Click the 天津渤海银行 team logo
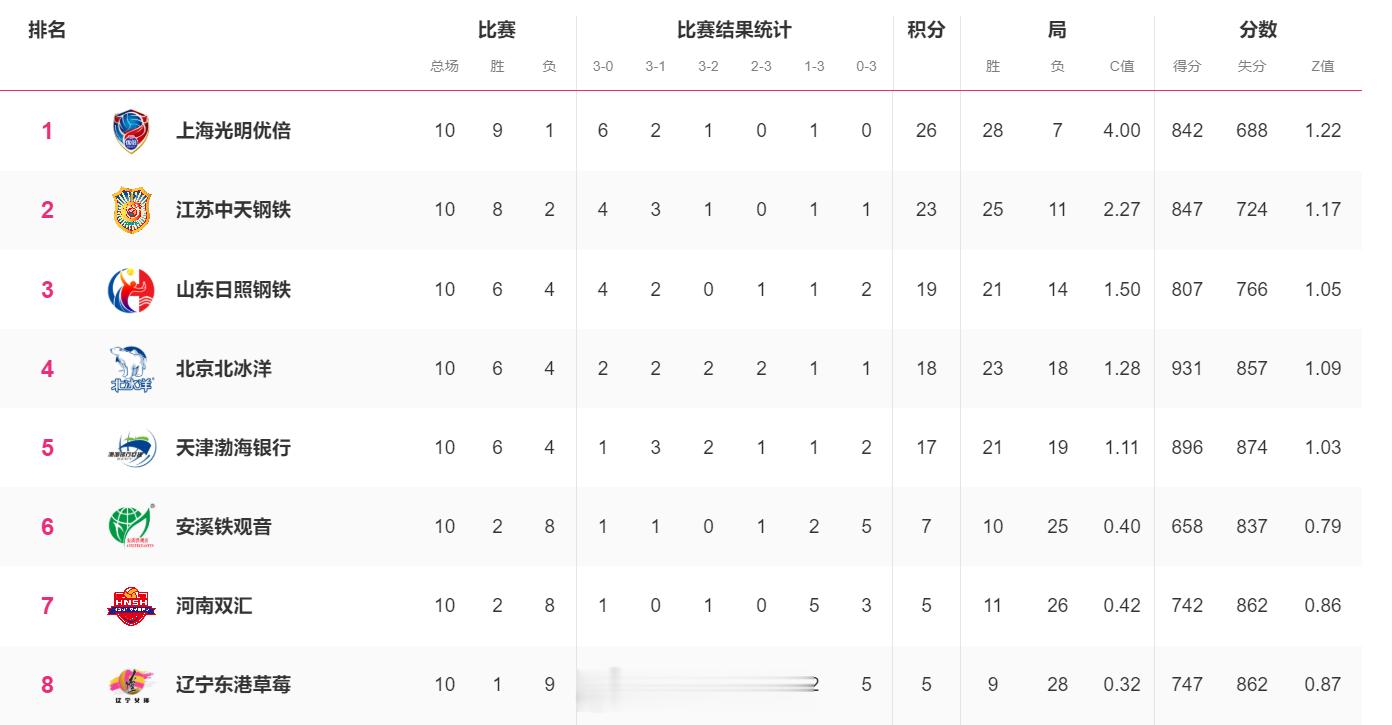The image size is (1392, 725). click(131, 447)
